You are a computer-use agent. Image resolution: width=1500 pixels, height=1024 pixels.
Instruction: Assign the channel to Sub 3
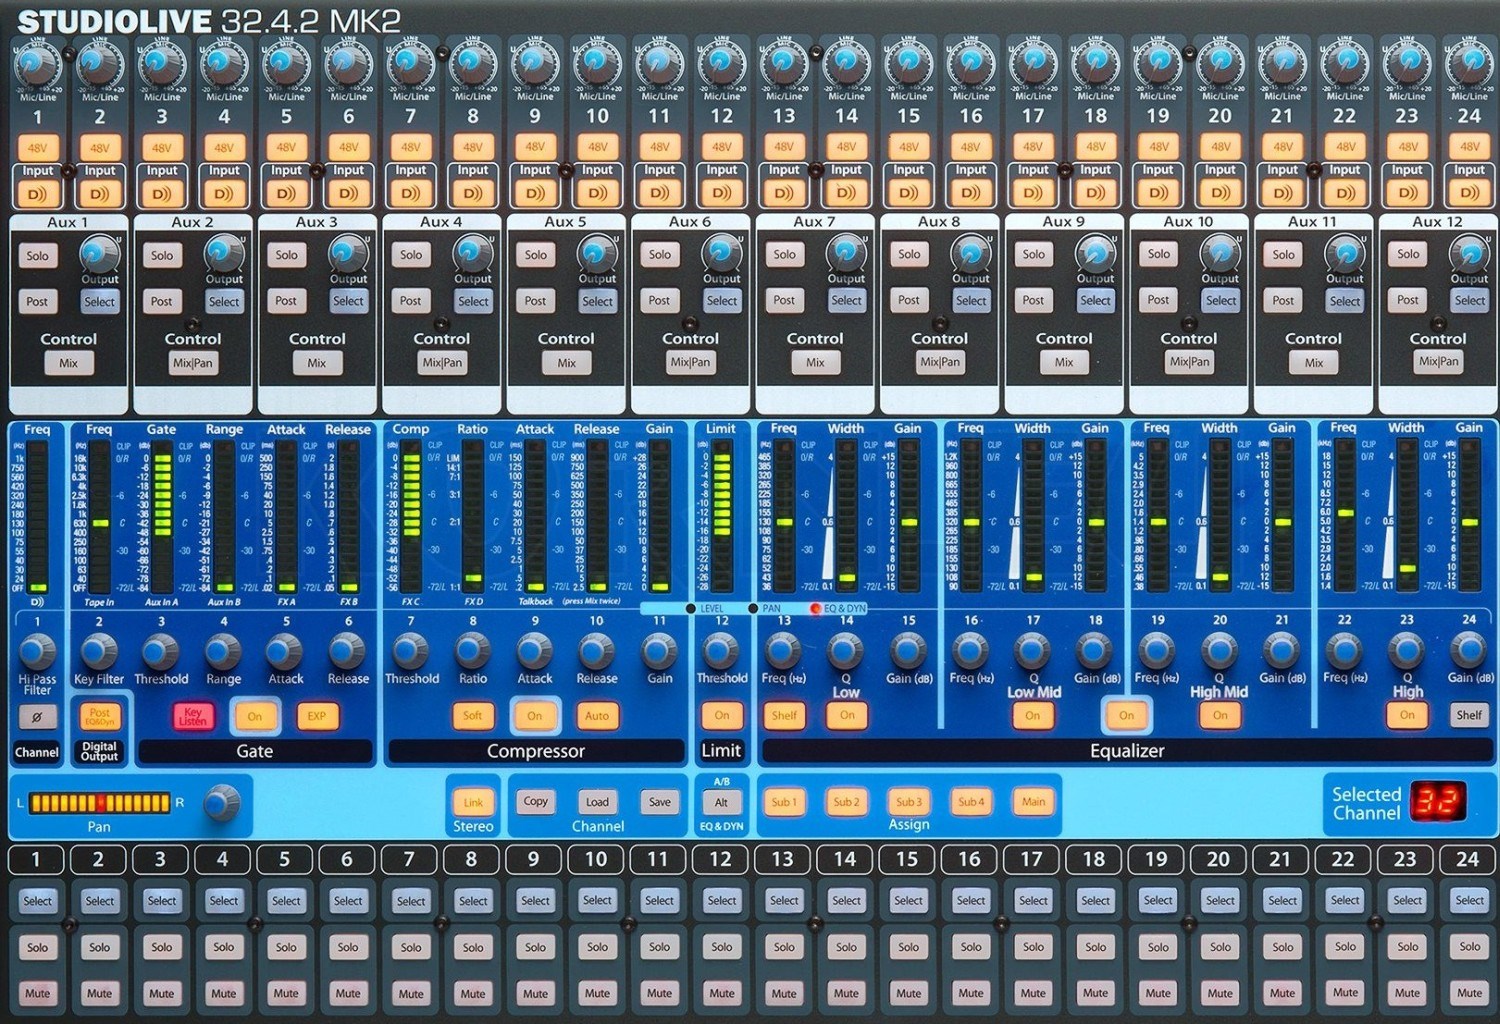coord(908,802)
